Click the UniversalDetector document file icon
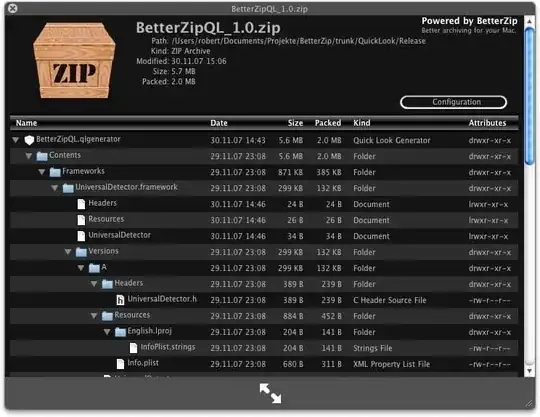Viewport: 540px width, 417px height. [x=81, y=236]
